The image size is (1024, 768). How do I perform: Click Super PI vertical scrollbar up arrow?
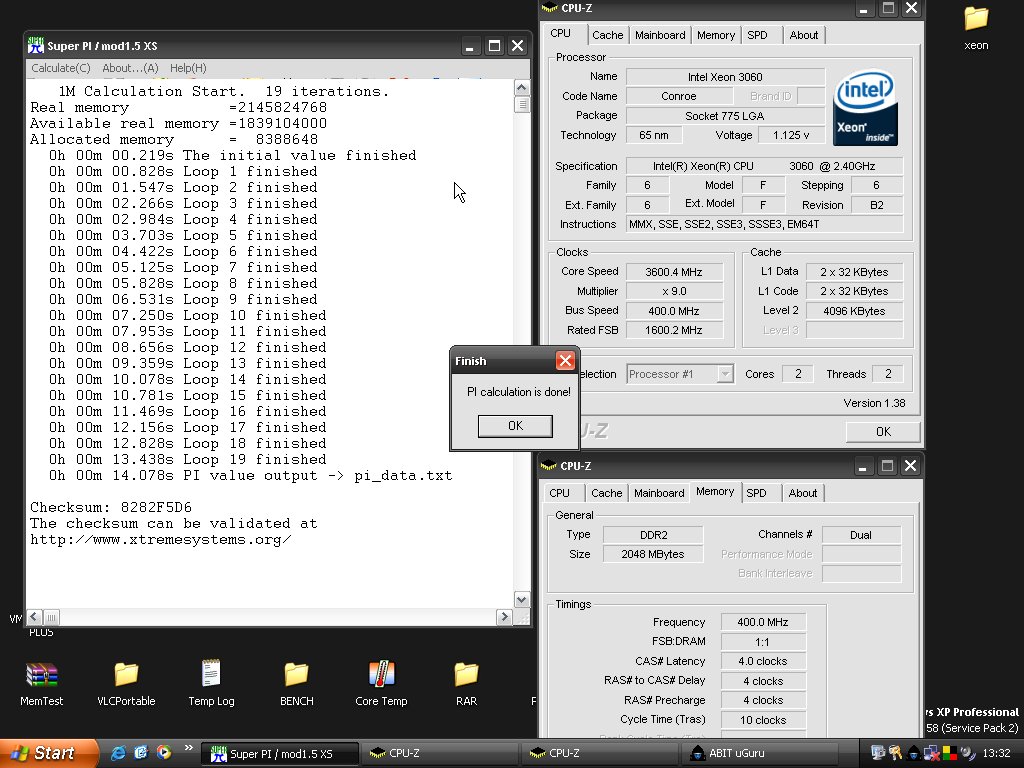[521, 88]
